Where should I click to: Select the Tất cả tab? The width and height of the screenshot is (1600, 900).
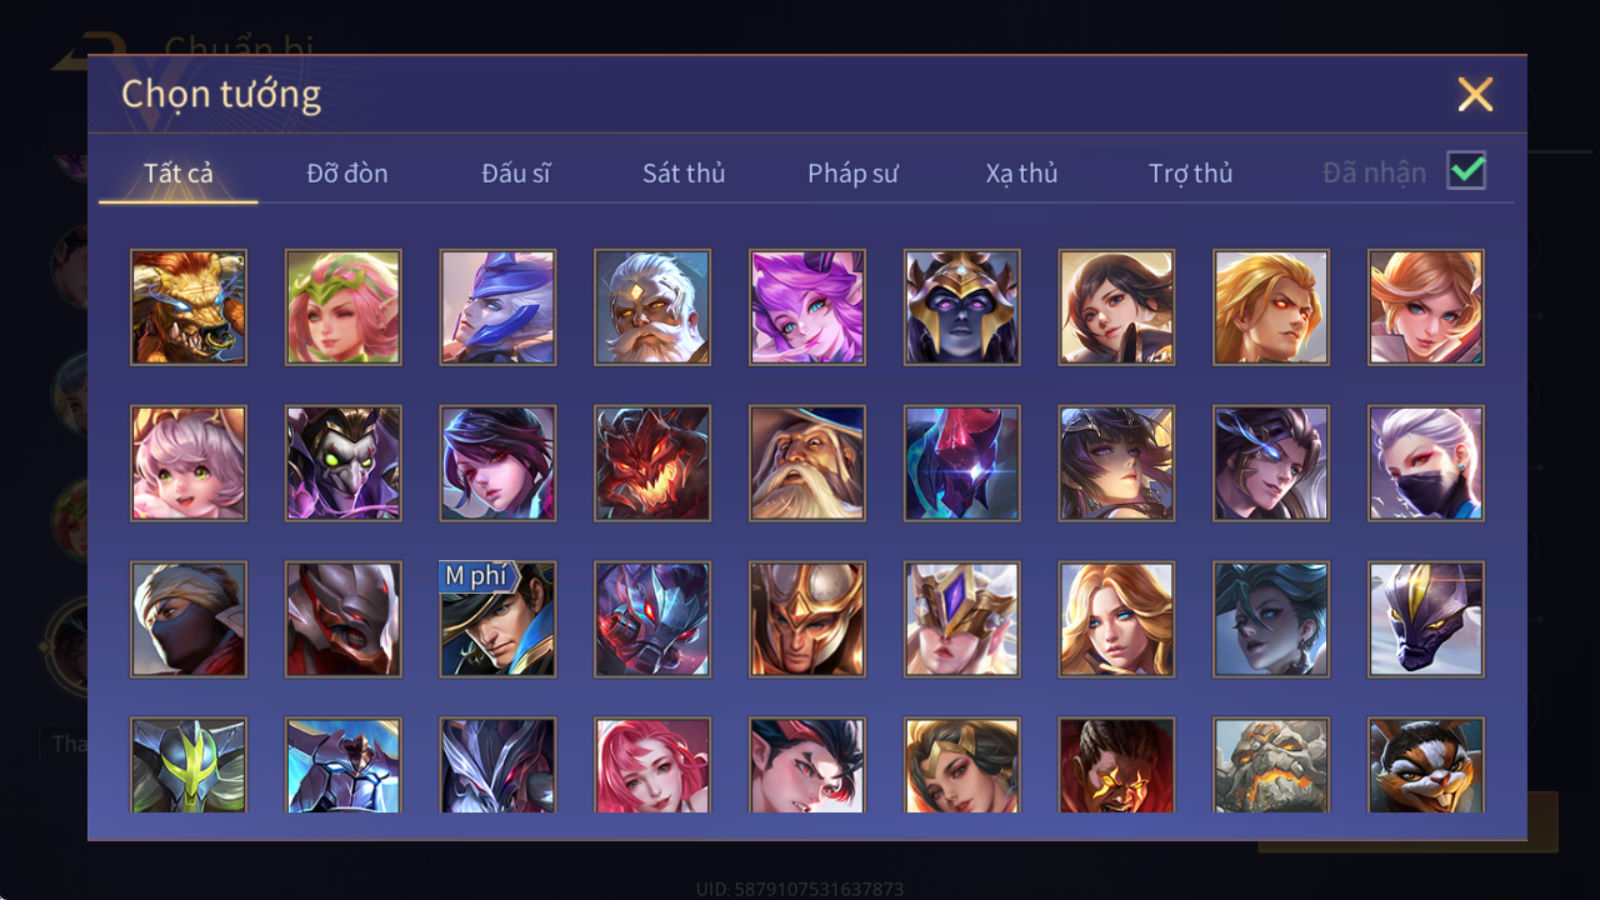point(178,173)
